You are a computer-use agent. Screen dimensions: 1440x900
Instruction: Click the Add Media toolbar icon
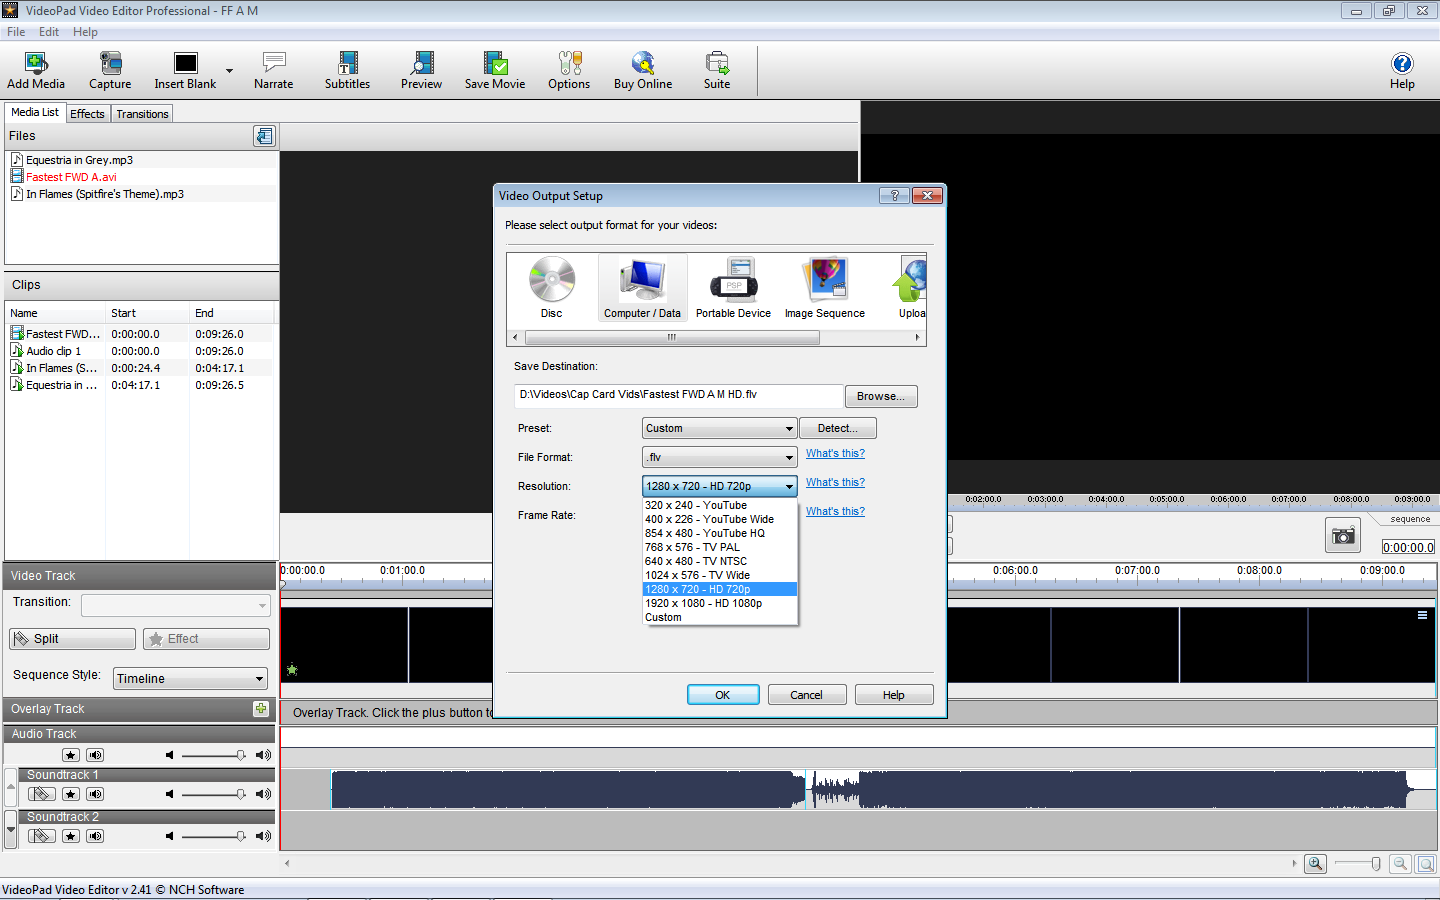36,70
